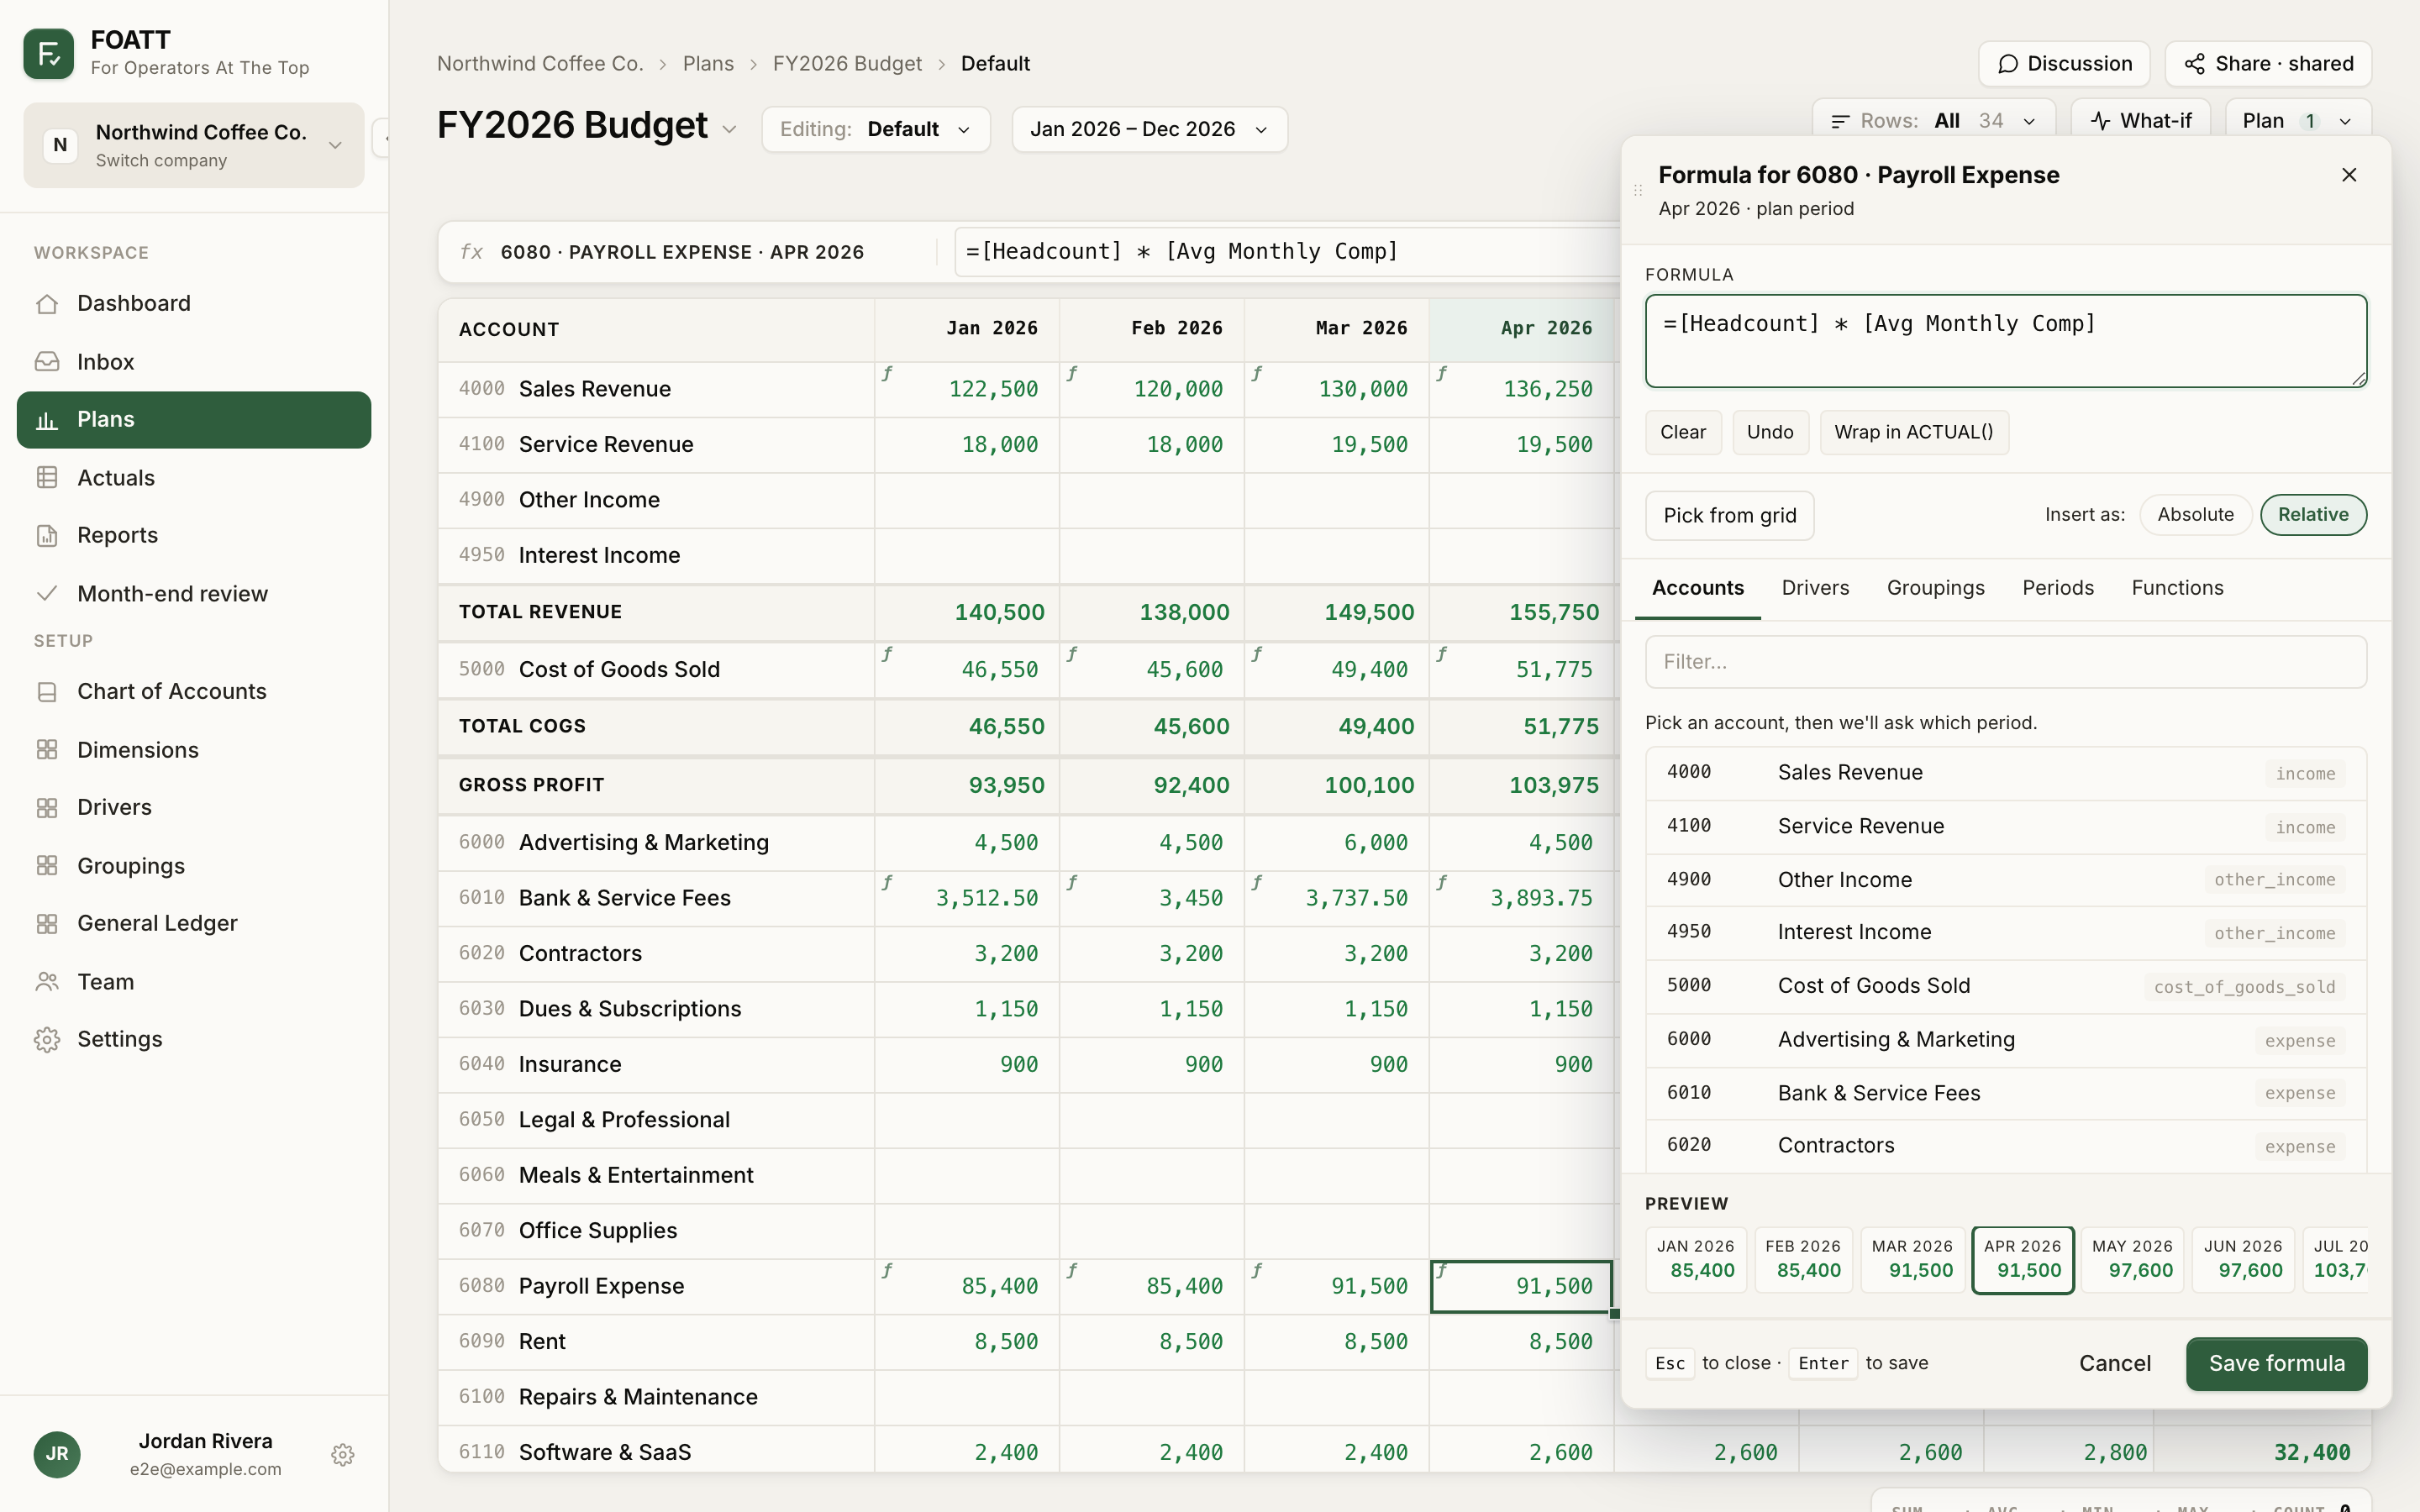Open the Editing Default version dropdown
Screen dimensions: 2420x1512
876,129
